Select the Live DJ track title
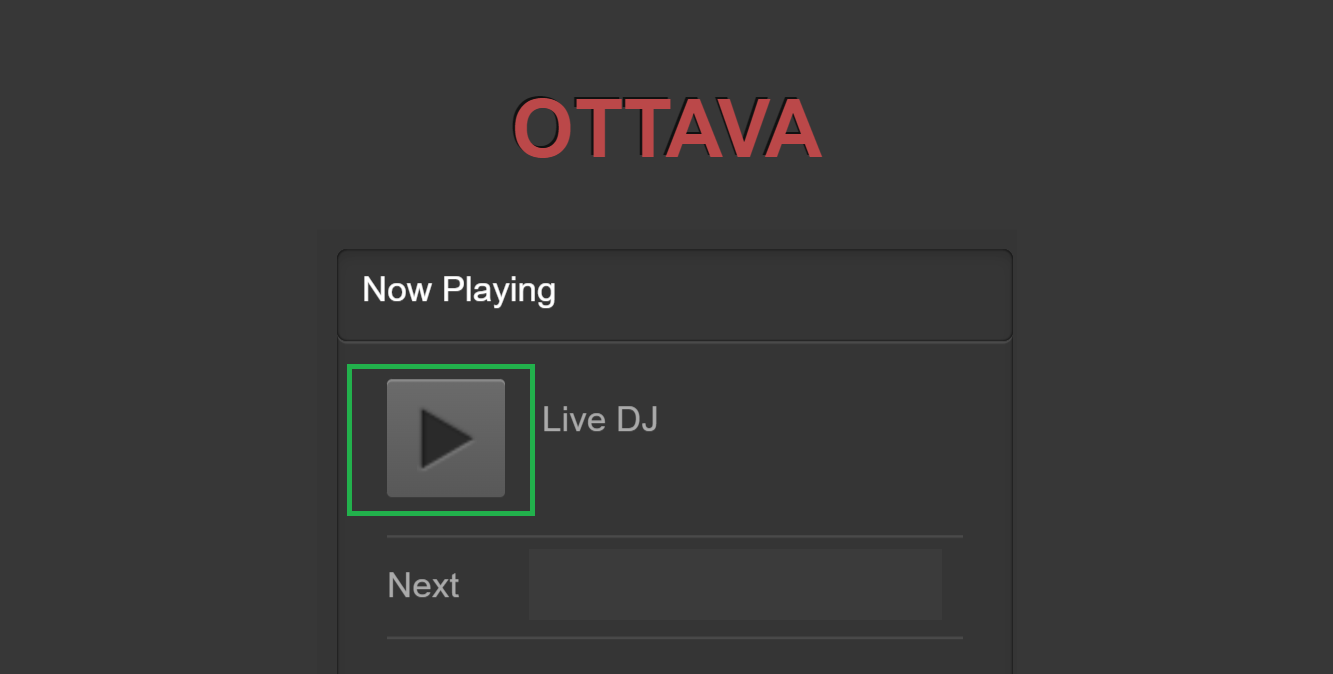 600,419
